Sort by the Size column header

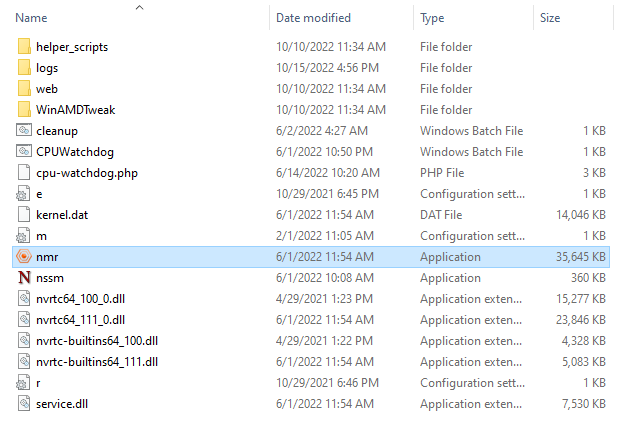coord(550,18)
